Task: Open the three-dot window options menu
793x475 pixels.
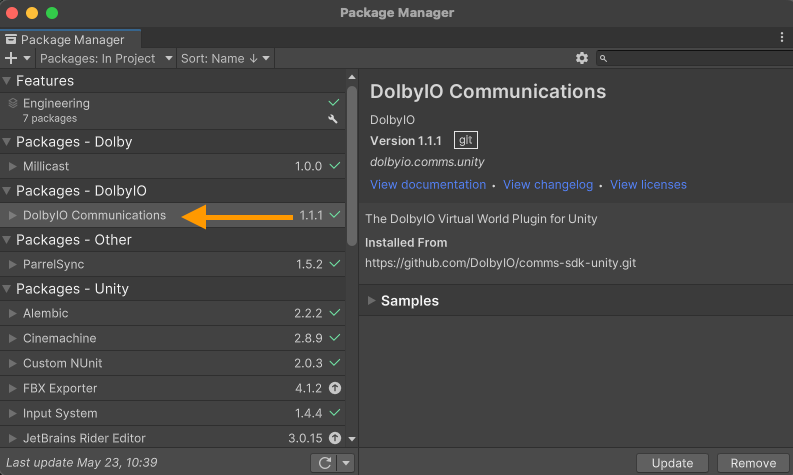Action: pos(782,37)
